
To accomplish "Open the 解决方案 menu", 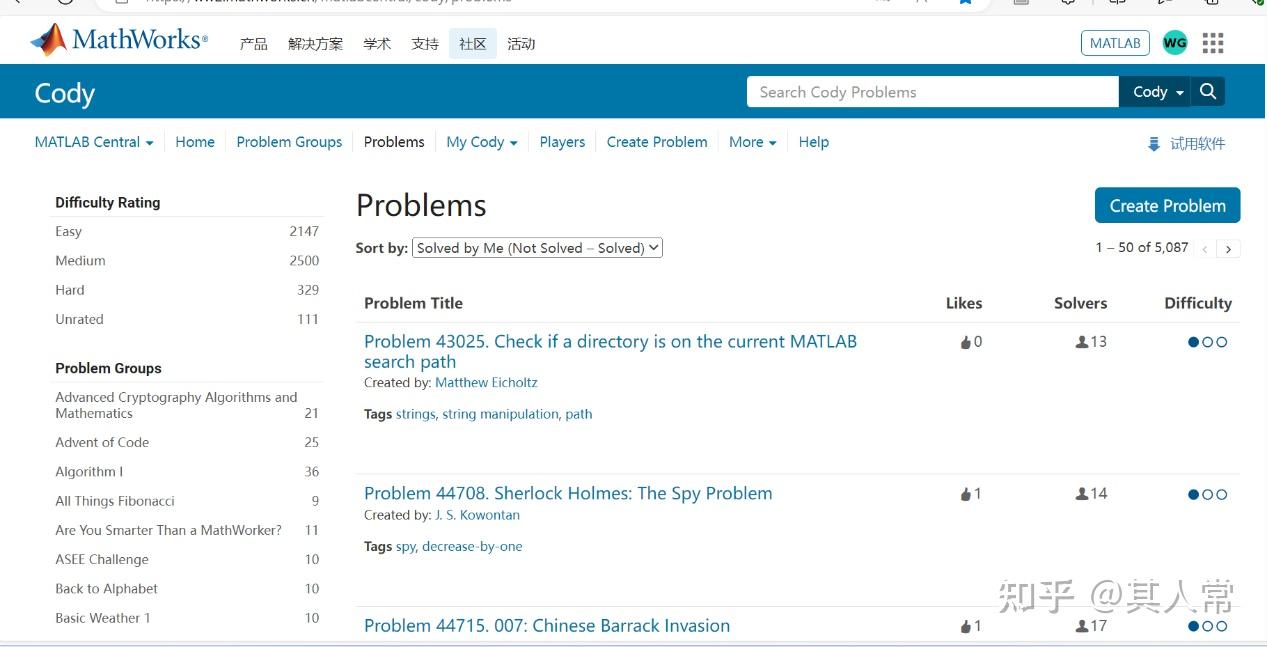I will (x=315, y=44).
